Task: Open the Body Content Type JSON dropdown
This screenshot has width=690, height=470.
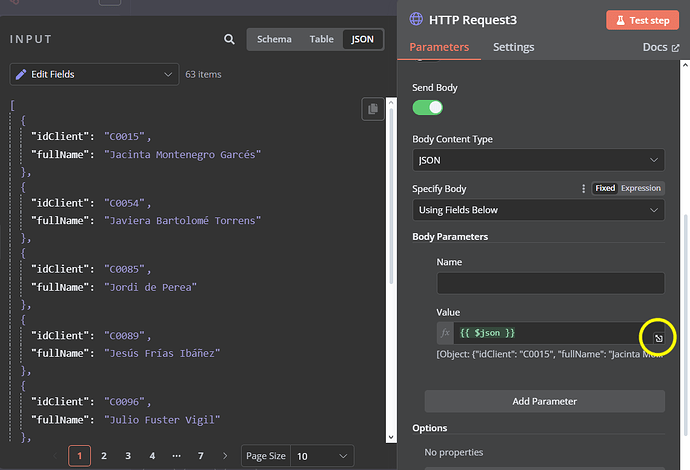Action: coord(538,160)
